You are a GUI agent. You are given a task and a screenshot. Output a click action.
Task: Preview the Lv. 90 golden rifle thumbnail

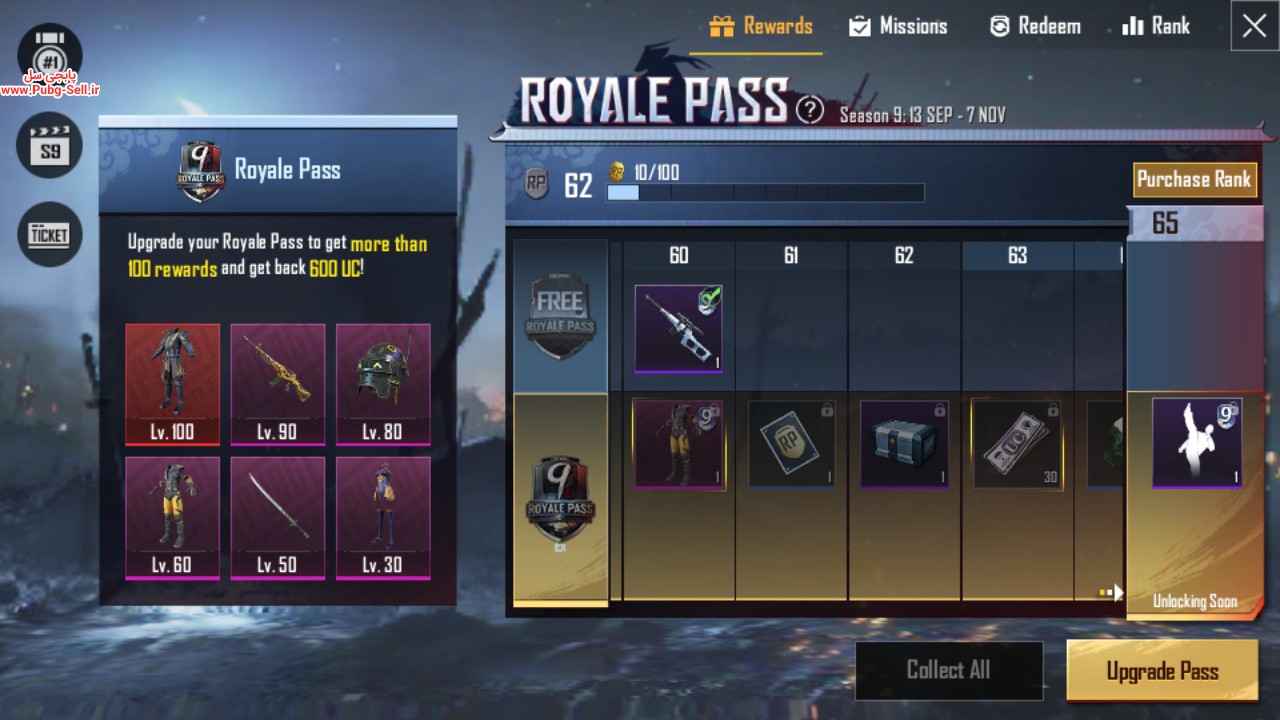[x=278, y=384]
